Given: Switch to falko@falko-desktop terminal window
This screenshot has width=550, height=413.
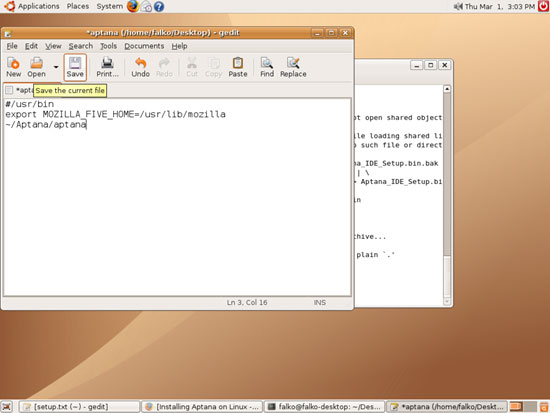Looking at the screenshot, I should point(324,407).
